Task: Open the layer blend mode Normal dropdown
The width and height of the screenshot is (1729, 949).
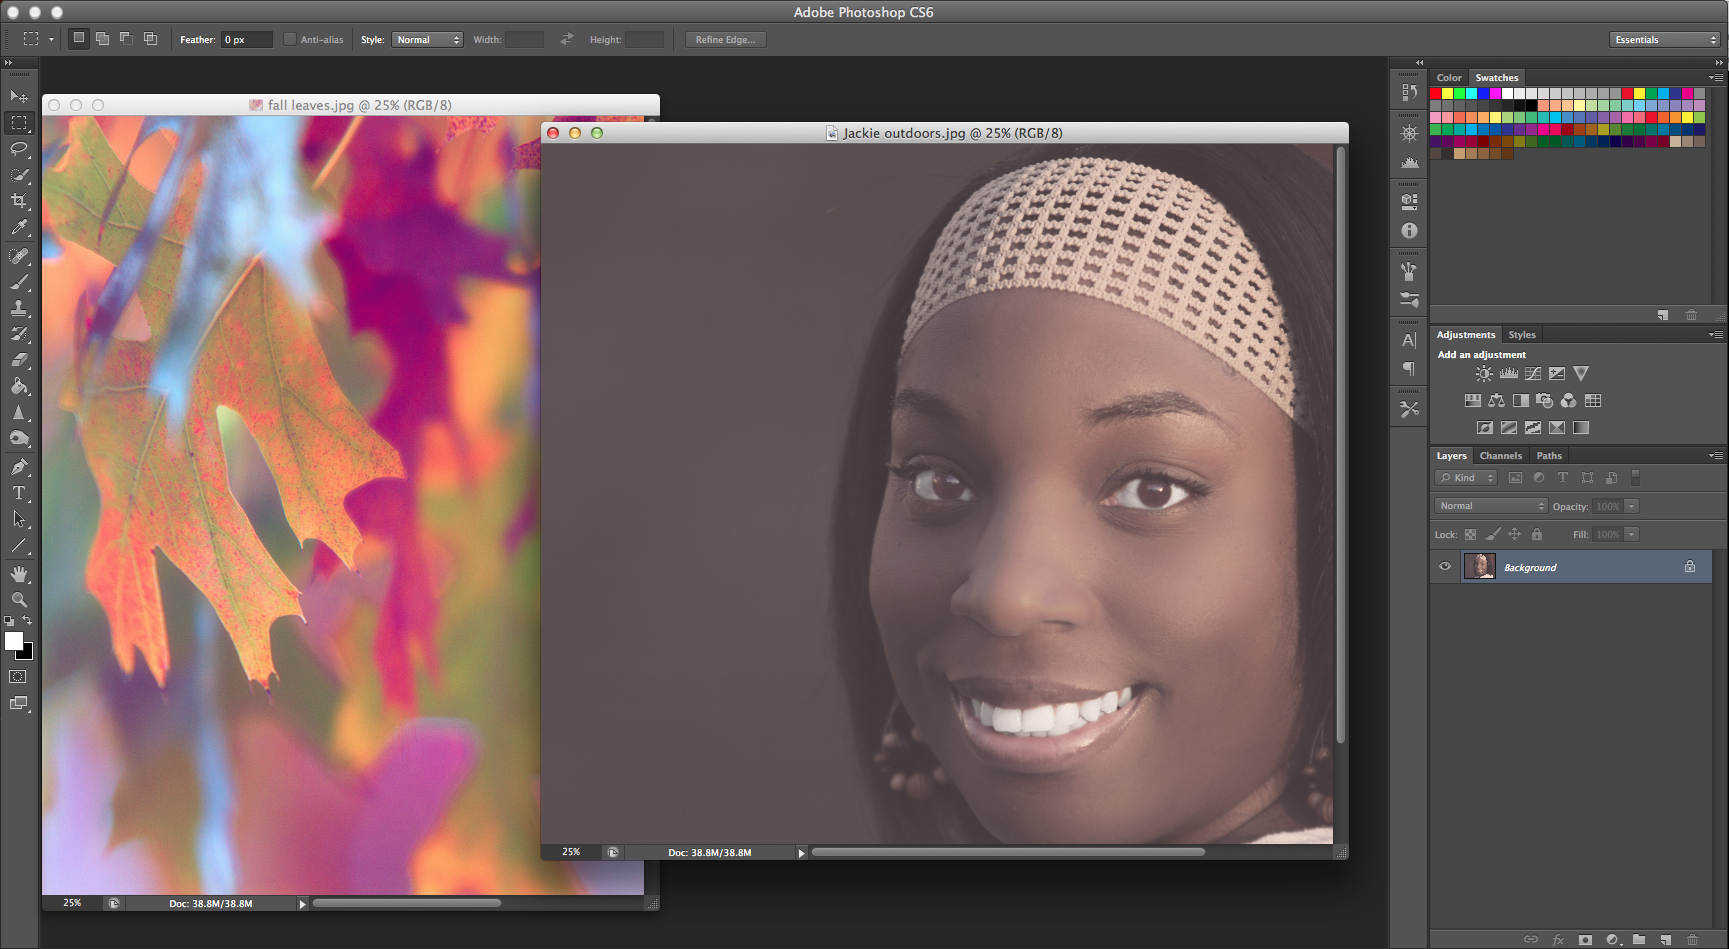Action: pyautogui.click(x=1491, y=506)
